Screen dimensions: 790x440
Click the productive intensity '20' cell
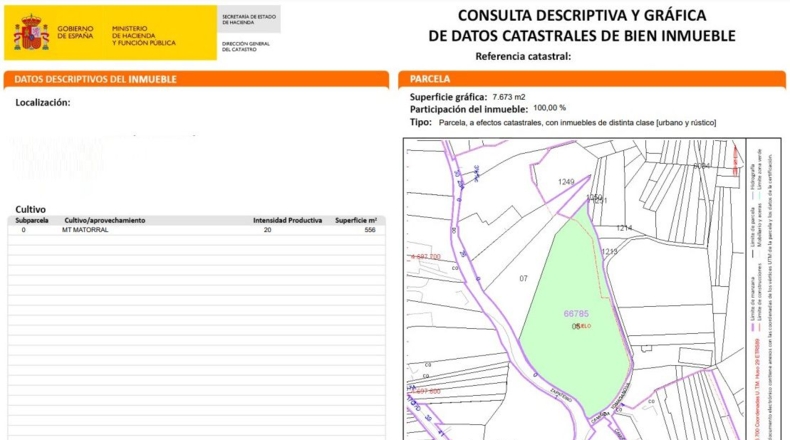tap(268, 230)
